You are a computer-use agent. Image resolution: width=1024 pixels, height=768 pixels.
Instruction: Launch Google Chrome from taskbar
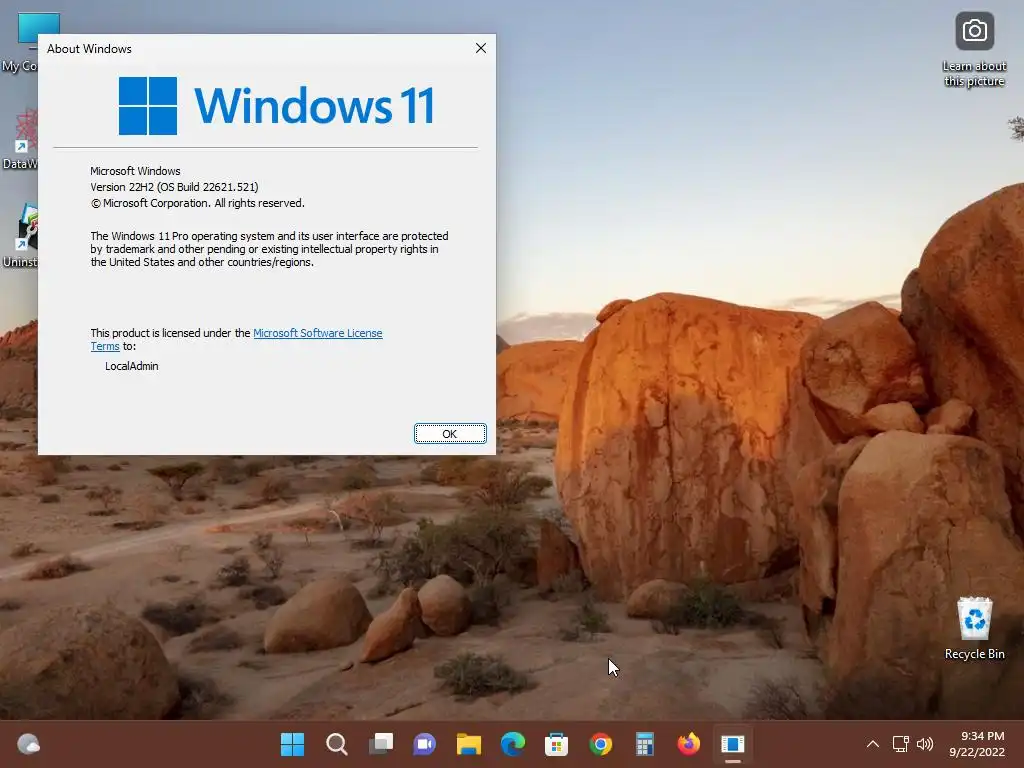pyautogui.click(x=600, y=744)
